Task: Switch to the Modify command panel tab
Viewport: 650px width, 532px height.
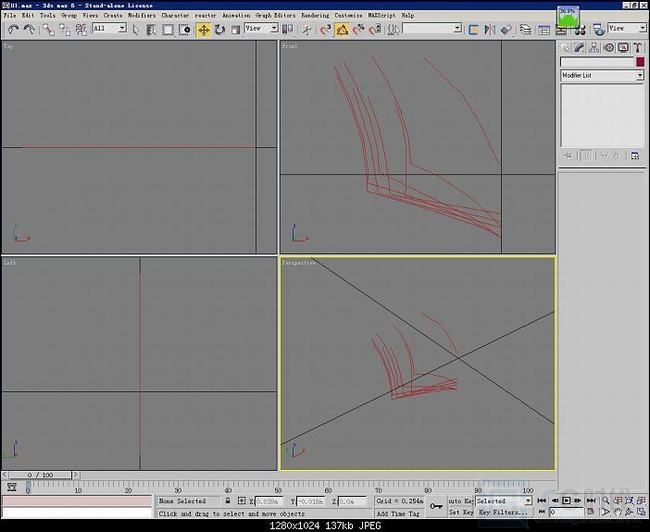Action: click(x=580, y=48)
